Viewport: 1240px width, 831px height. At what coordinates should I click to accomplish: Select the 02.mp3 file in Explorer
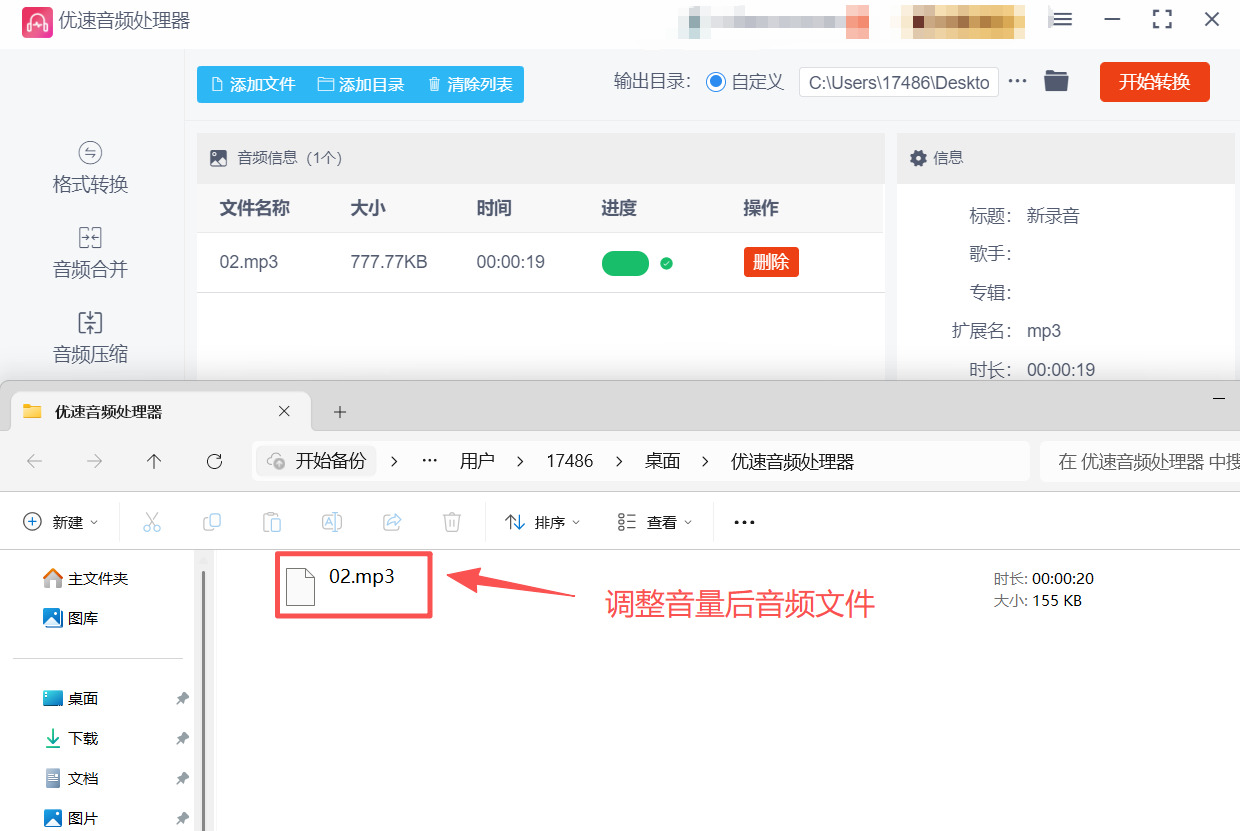[x=353, y=584]
